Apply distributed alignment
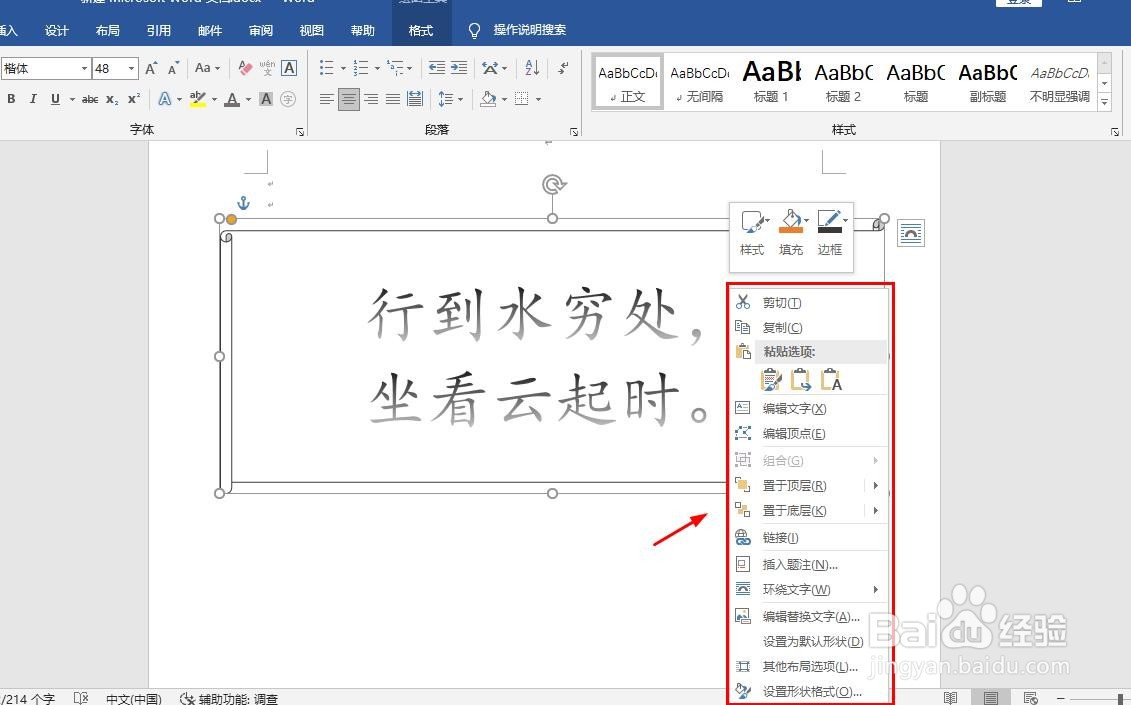 pos(415,99)
